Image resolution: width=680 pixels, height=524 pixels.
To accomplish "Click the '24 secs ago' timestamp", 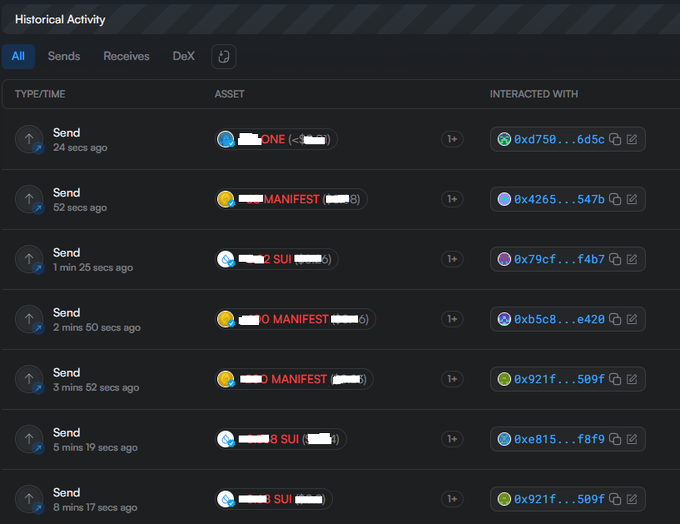I will [80, 148].
